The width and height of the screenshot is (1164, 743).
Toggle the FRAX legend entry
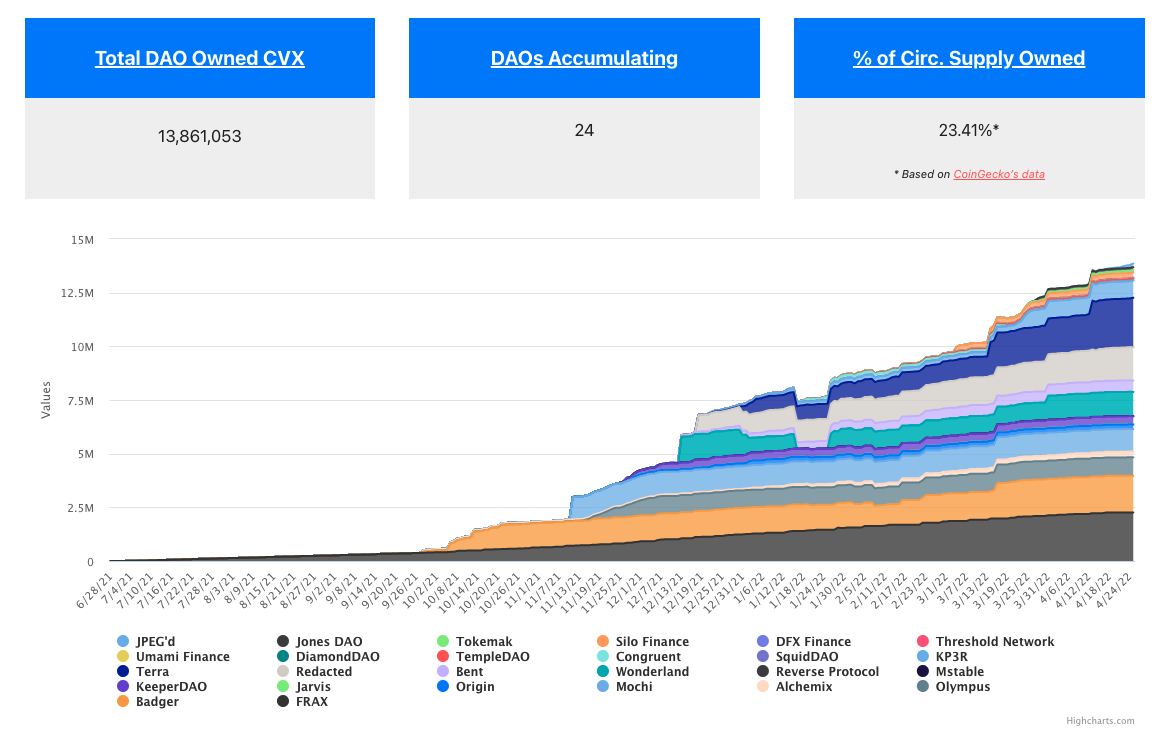pos(311,702)
